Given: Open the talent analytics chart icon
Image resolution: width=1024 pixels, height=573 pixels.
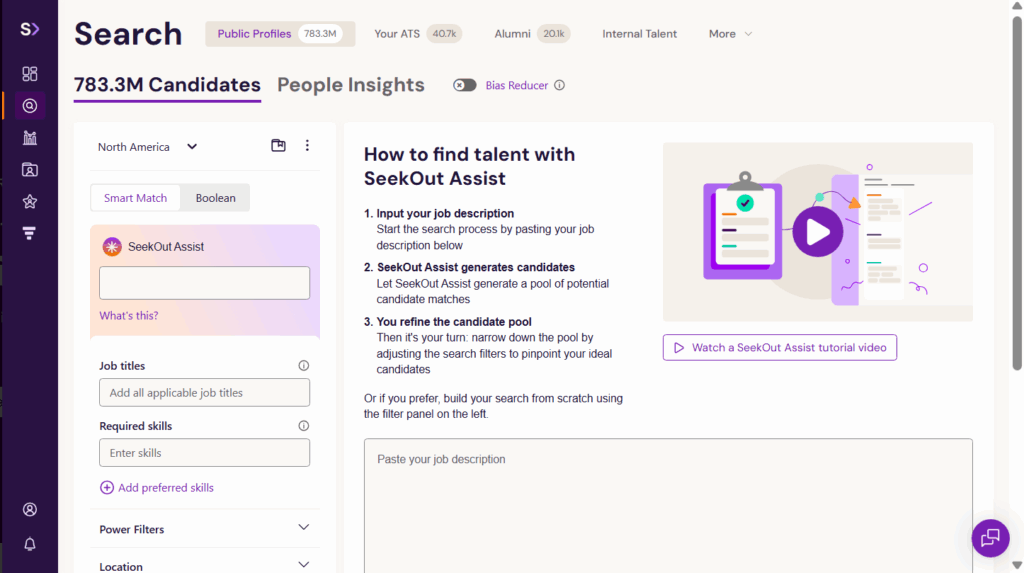Looking at the screenshot, I should point(30,138).
